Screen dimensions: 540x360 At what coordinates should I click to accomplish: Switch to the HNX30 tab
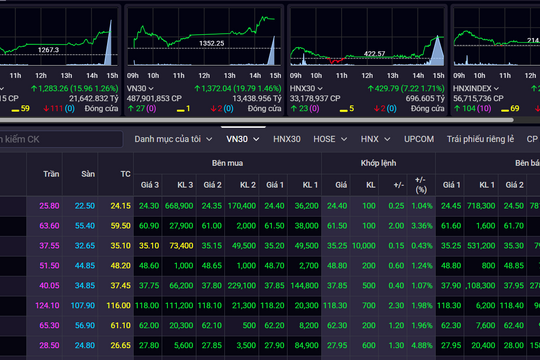point(287,139)
